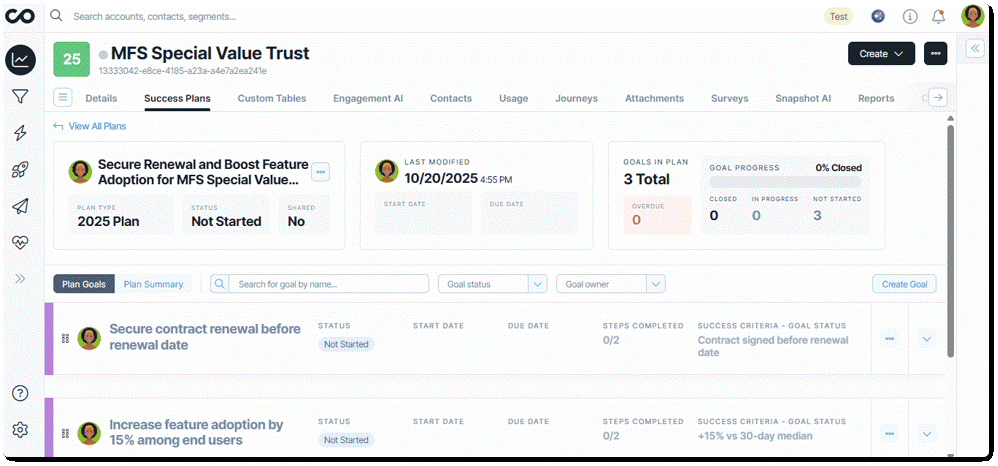The width and height of the screenshot is (998, 466).
Task: Click Not Started badge on Secure contract renewal
Action: 346,344
